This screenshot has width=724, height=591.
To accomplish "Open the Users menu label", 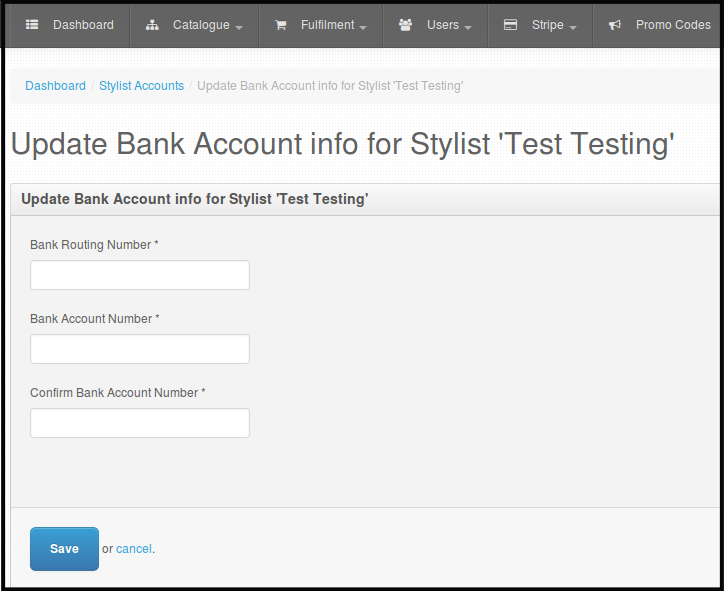I will 443,25.
